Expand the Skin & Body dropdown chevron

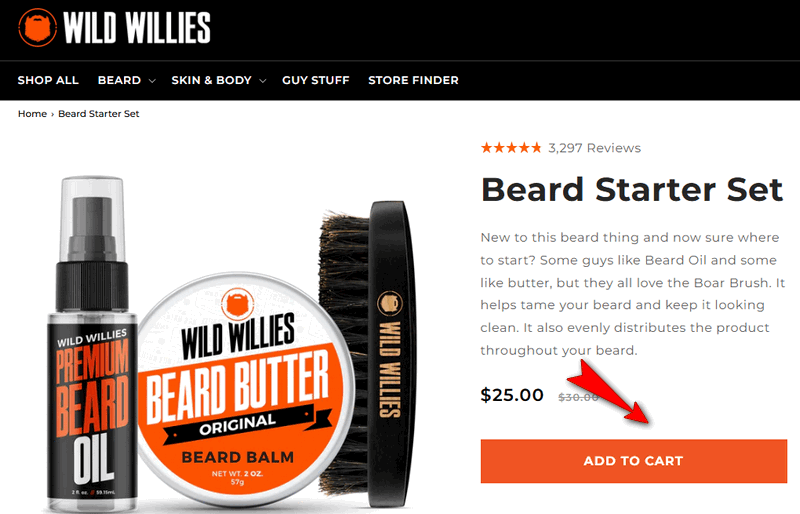[x=263, y=81]
